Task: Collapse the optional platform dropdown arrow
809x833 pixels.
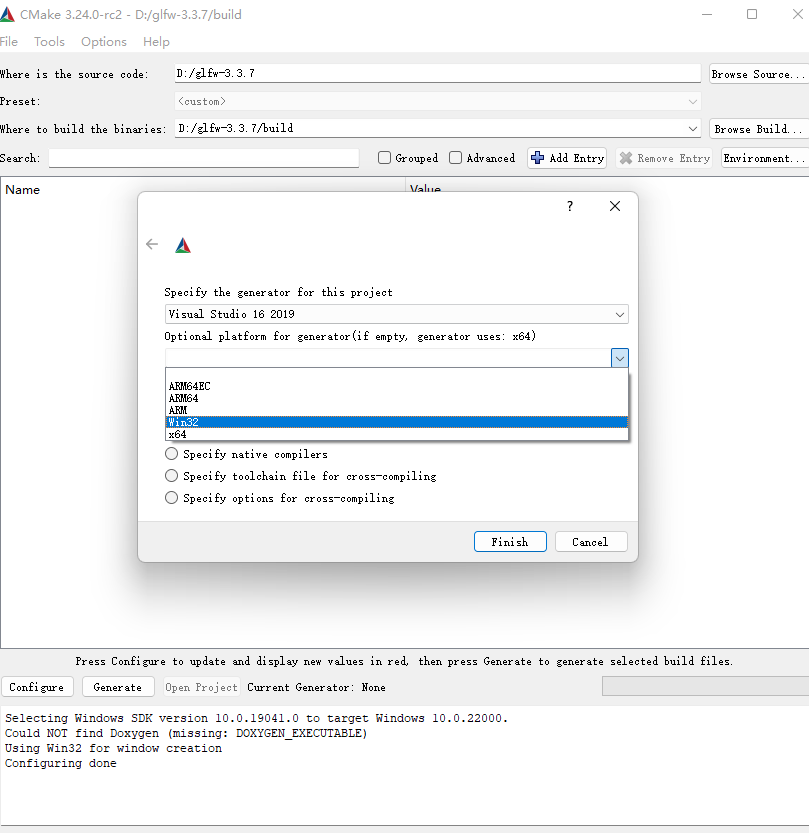Action: click(x=619, y=358)
